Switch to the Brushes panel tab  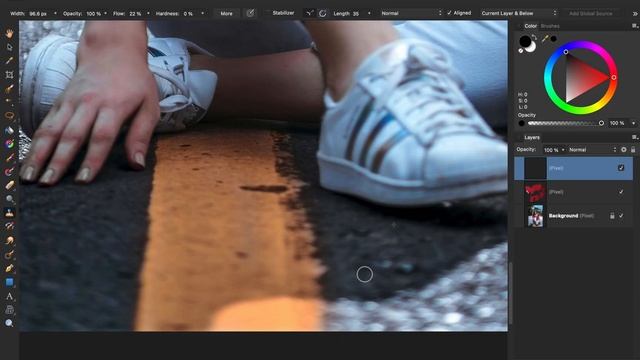550,26
